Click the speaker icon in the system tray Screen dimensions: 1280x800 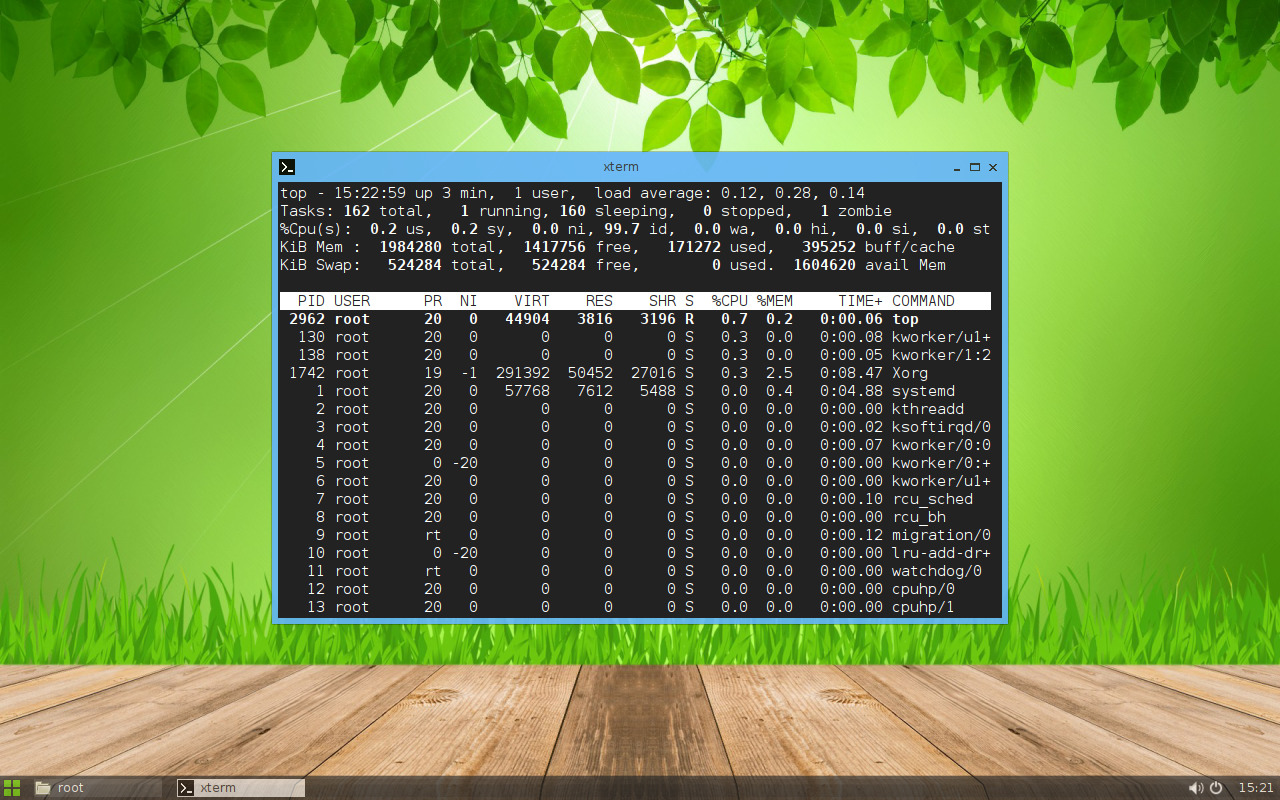(x=1196, y=787)
